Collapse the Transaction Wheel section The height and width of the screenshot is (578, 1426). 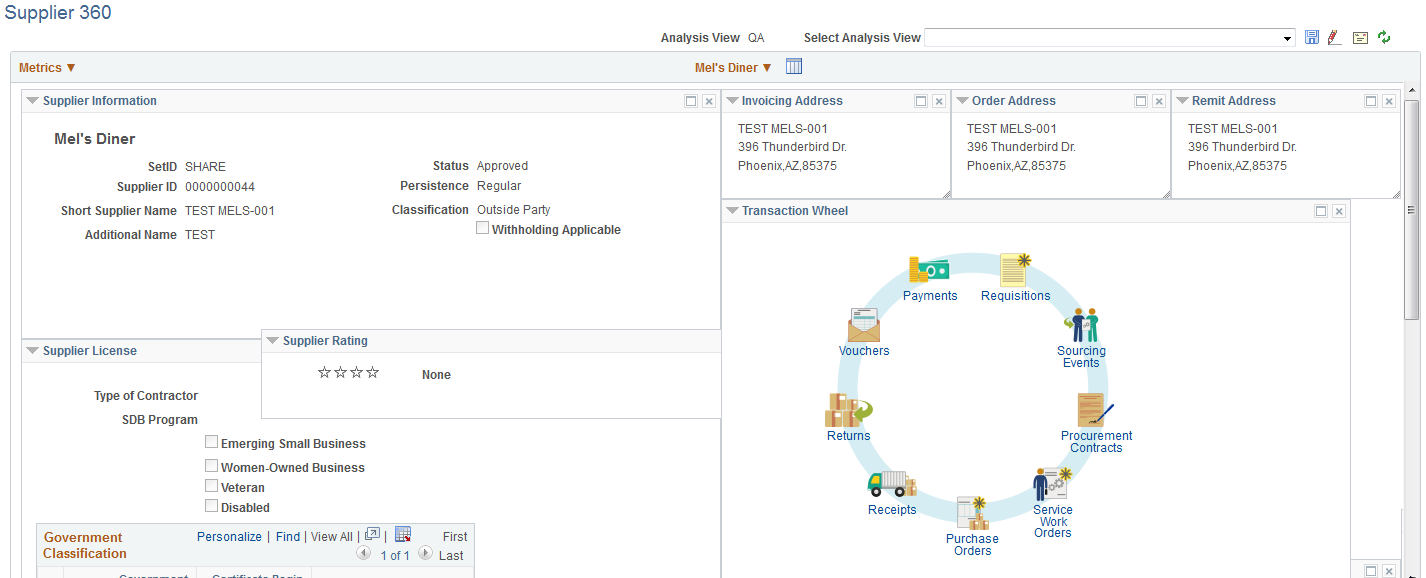(732, 211)
